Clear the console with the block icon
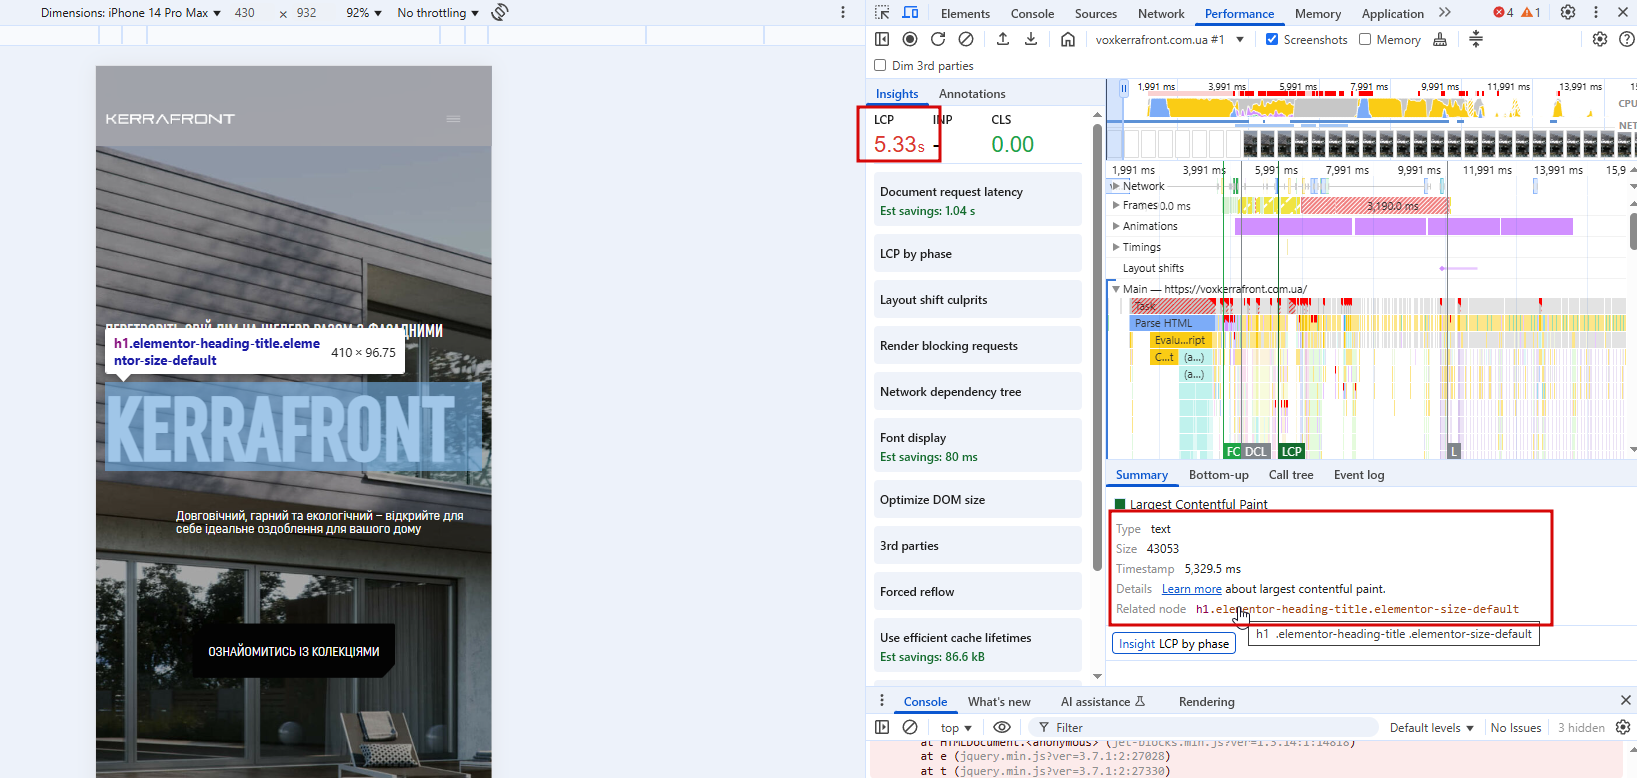1637x778 pixels. pyautogui.click(x=910, y=727)
